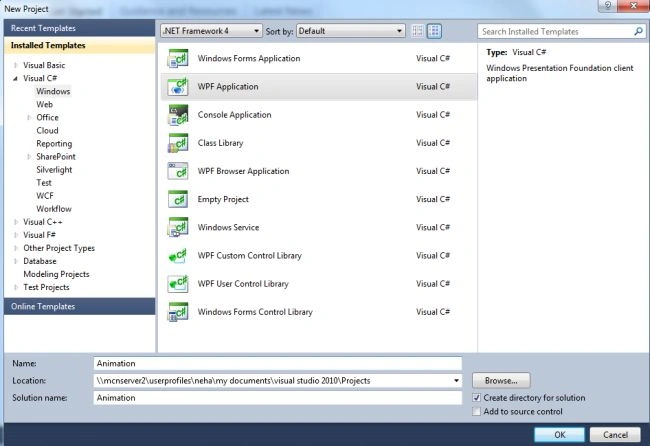650x446 pixels.
Task: Click the Windows Service template icon
Action: tap(178, 228)
